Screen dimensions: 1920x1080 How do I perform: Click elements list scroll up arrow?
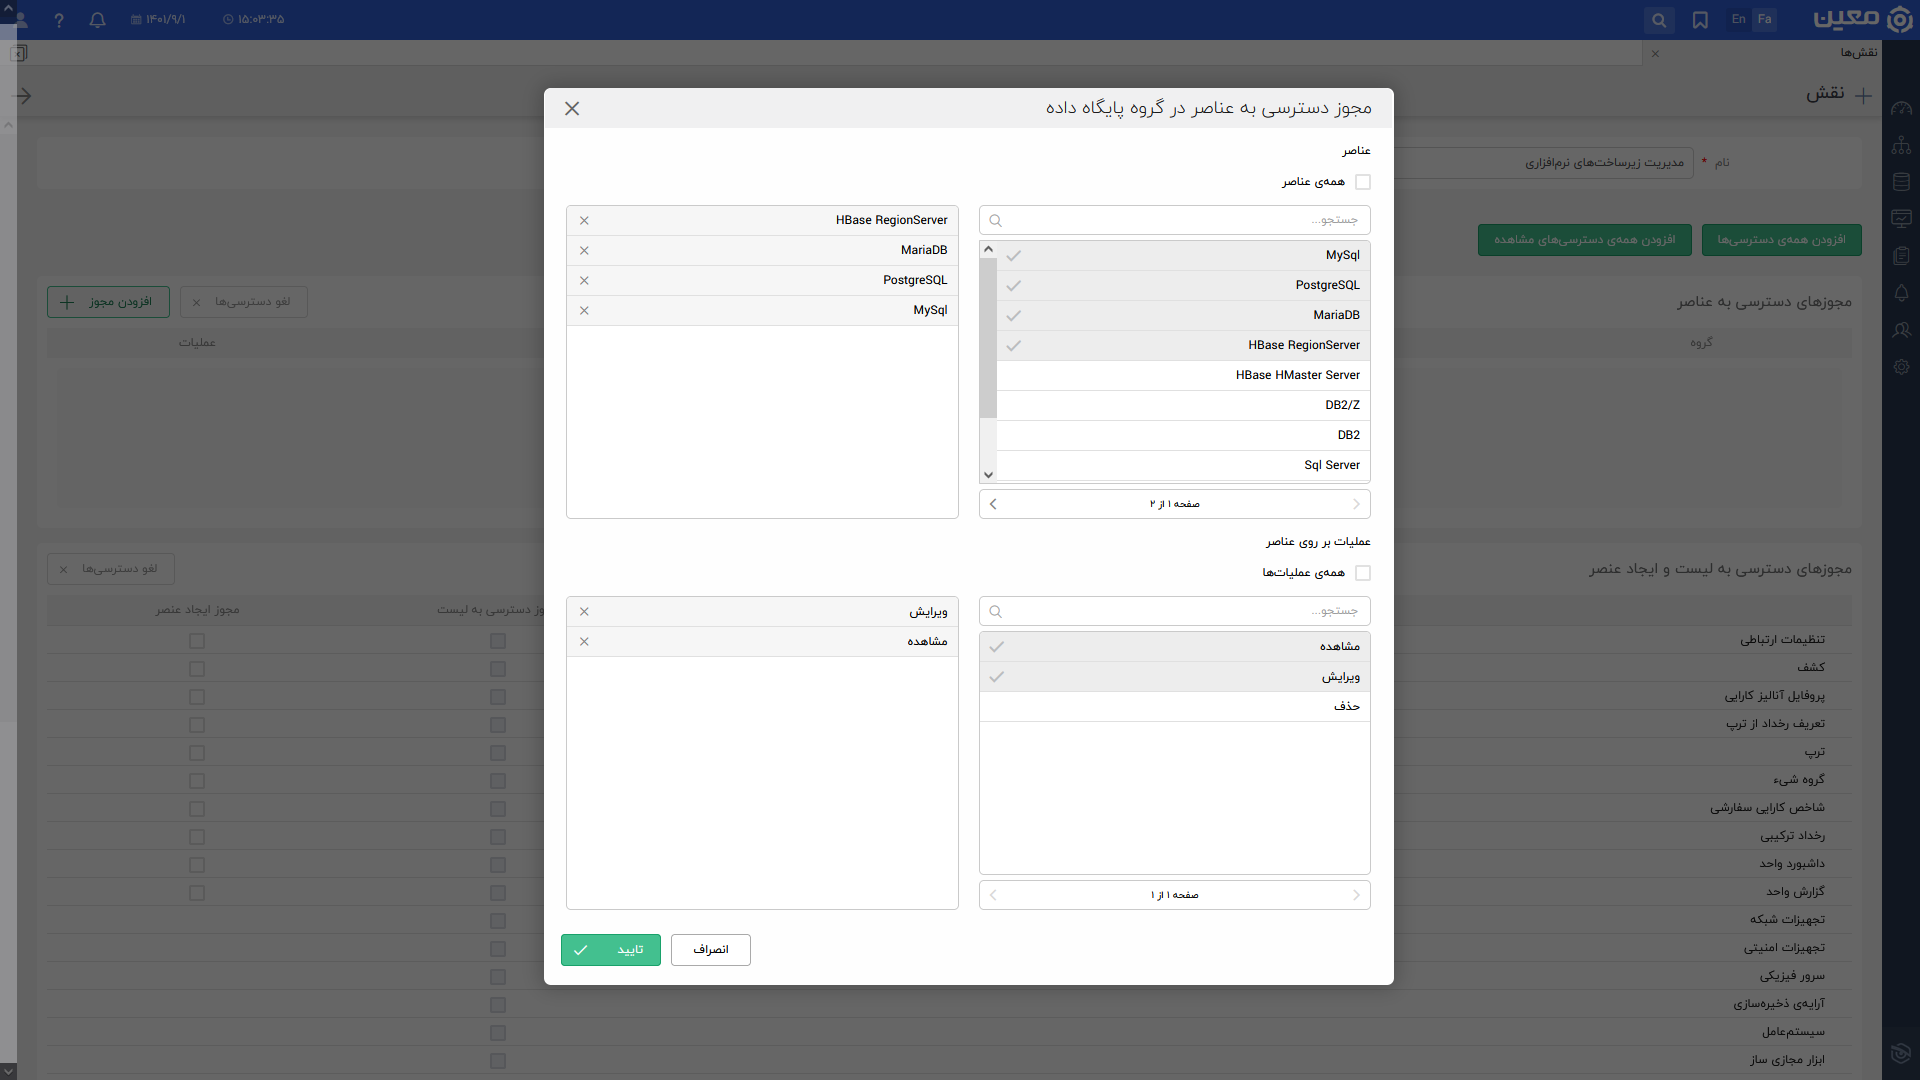pos(988,249)
